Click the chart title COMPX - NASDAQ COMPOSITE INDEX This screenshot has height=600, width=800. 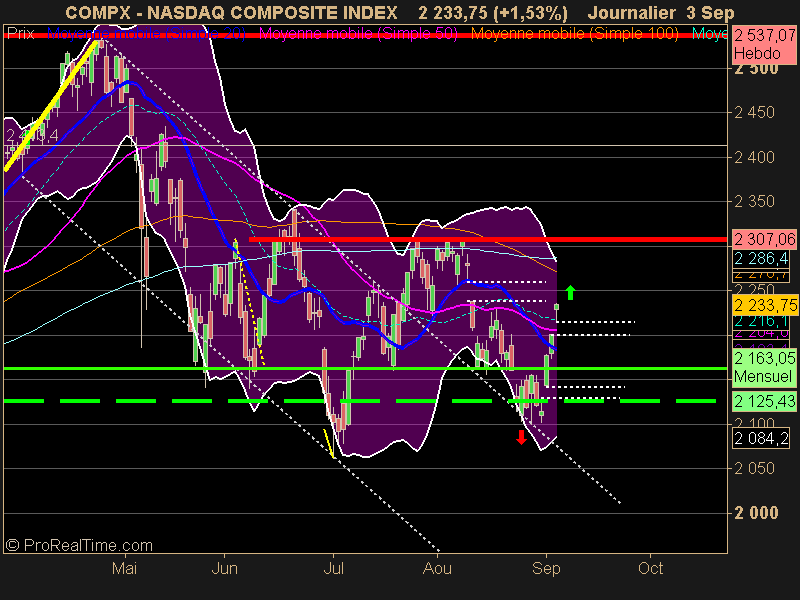click(231, 12)
